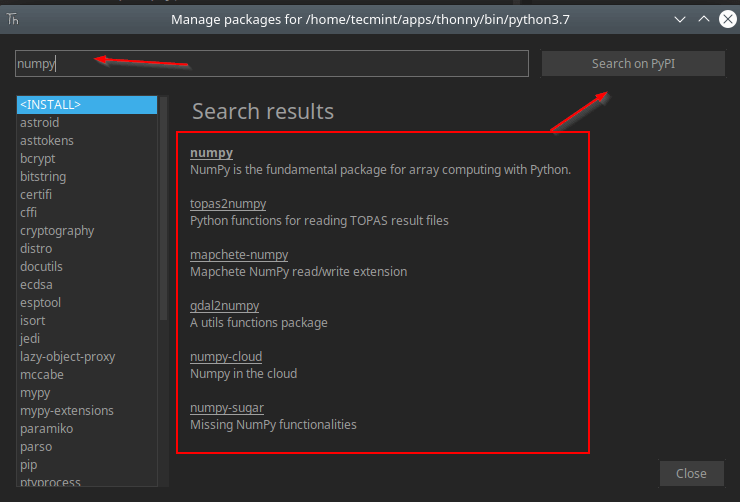
Task: Maximize the package manager window
Action: point(704,19)
